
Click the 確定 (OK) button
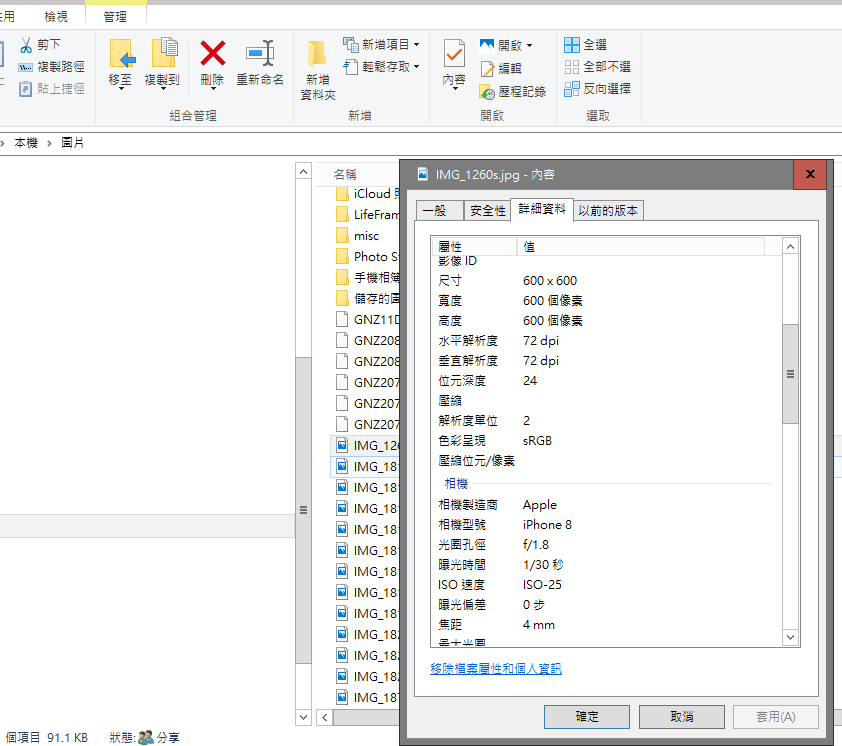pyautogui.click(x=587, y=717)
